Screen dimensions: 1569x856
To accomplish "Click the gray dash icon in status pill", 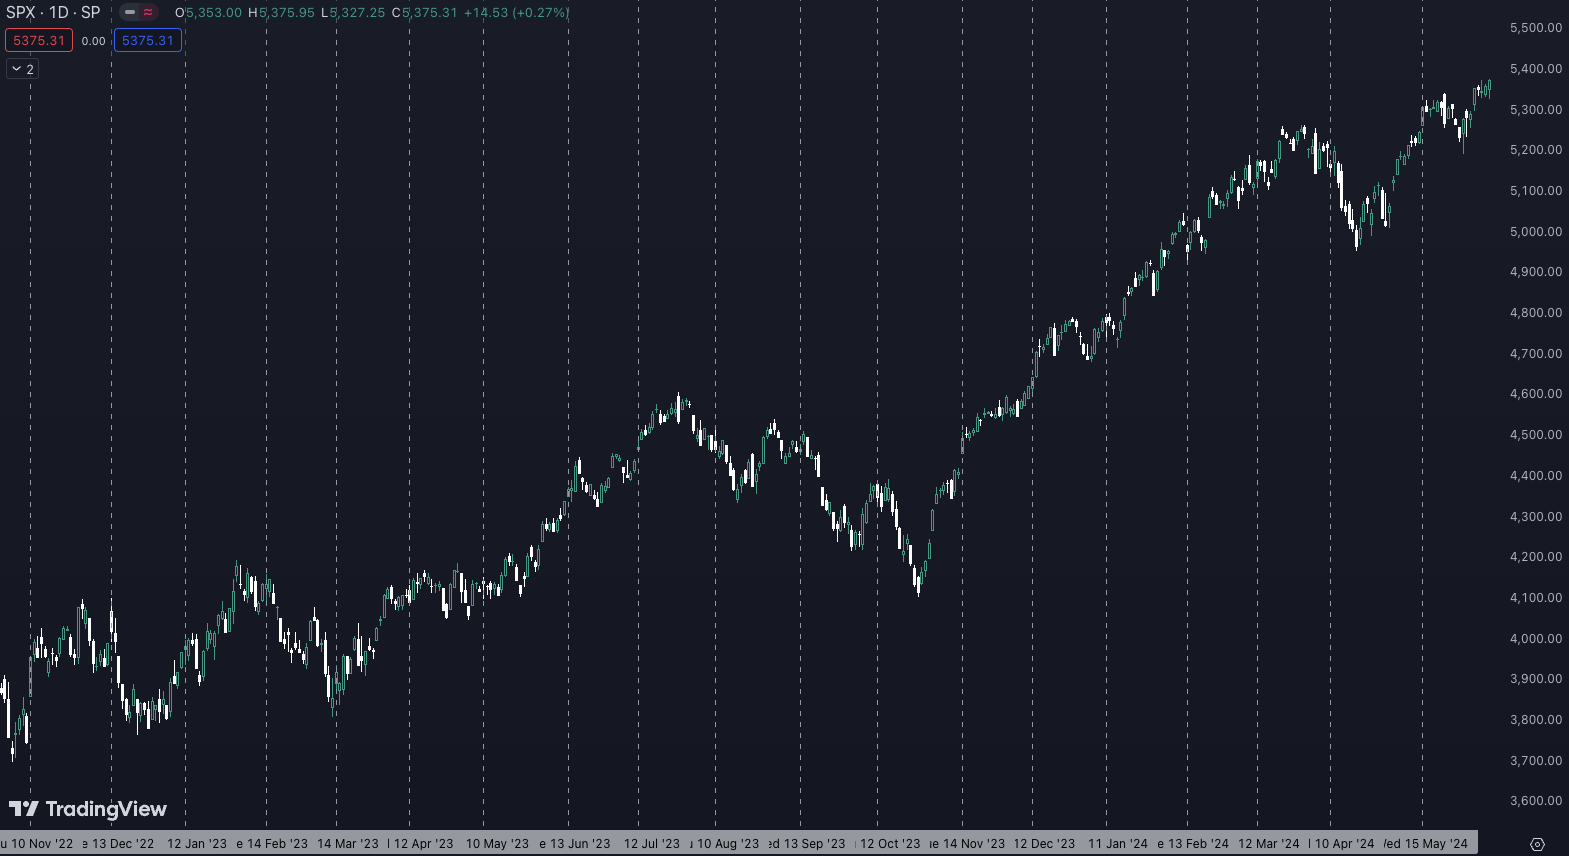I will 130,13.
